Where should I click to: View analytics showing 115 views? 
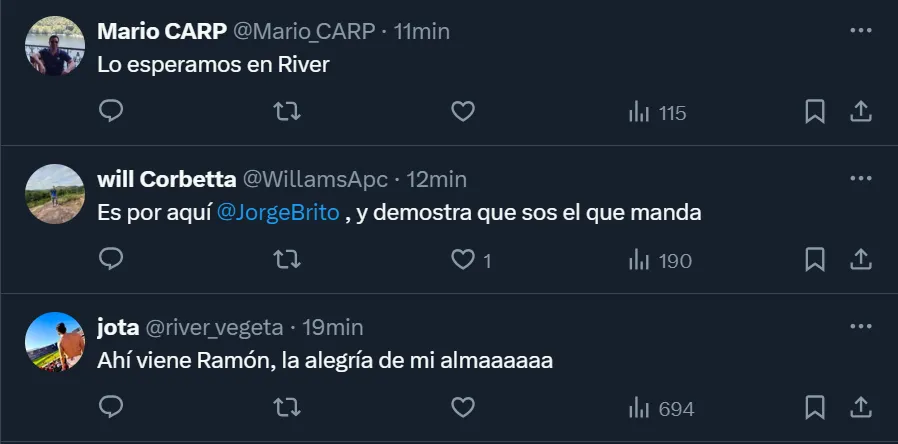coord(657,113)
